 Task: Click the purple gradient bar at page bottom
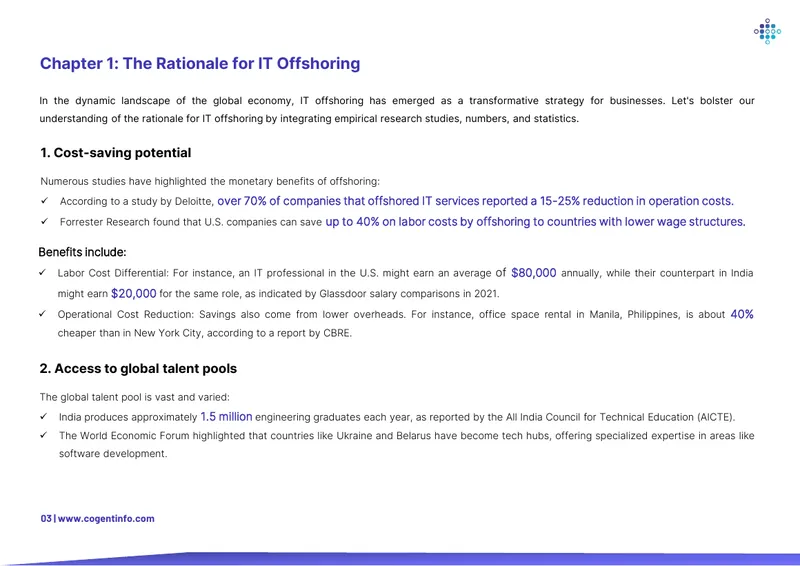(x=400, y=559)
